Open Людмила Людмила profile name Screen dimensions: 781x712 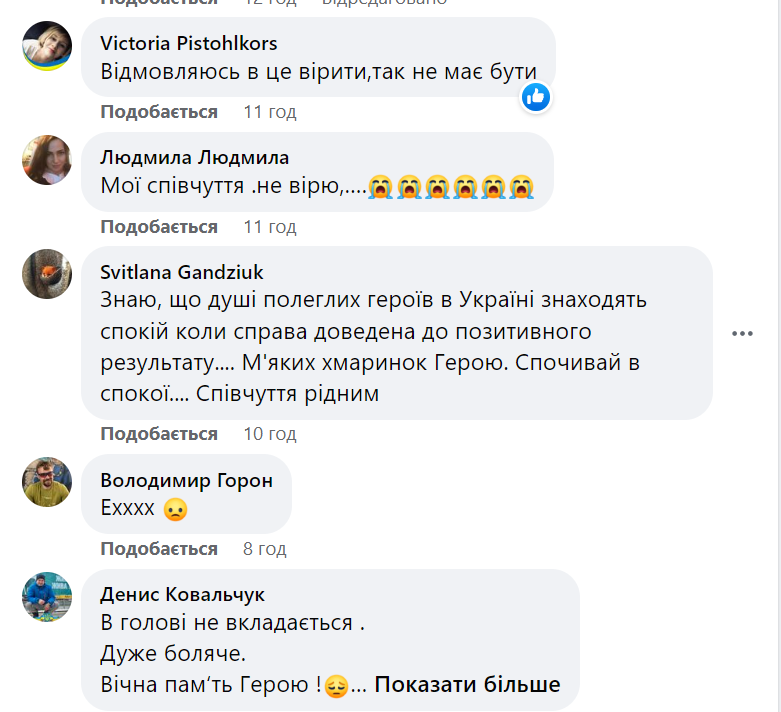(x=194, y=158)
